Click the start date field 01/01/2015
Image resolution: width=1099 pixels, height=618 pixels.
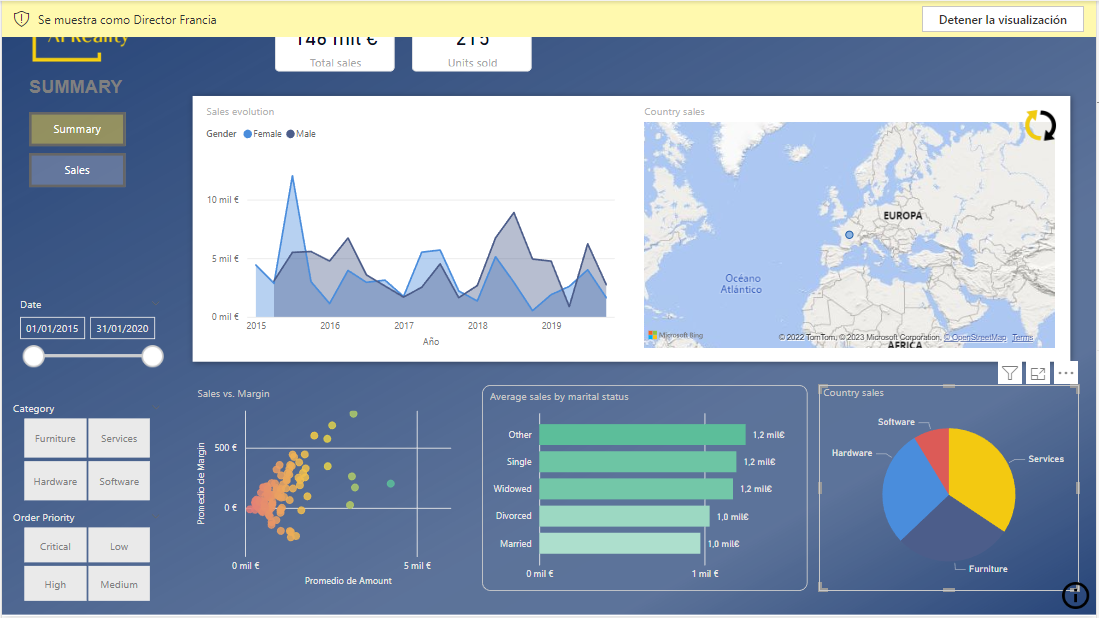click(x=52, y=329)
